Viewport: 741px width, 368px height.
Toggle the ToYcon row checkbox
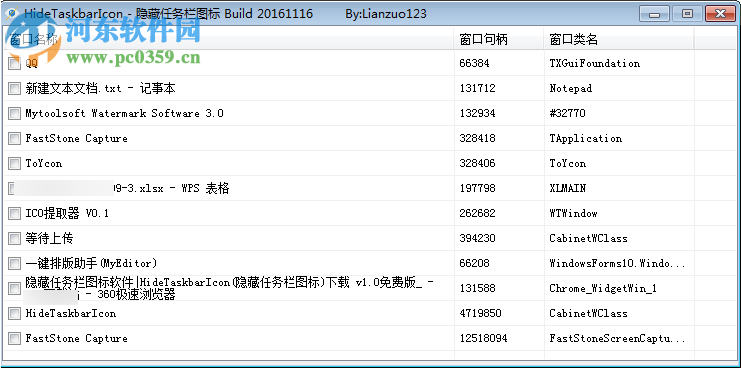pos(15,163)
